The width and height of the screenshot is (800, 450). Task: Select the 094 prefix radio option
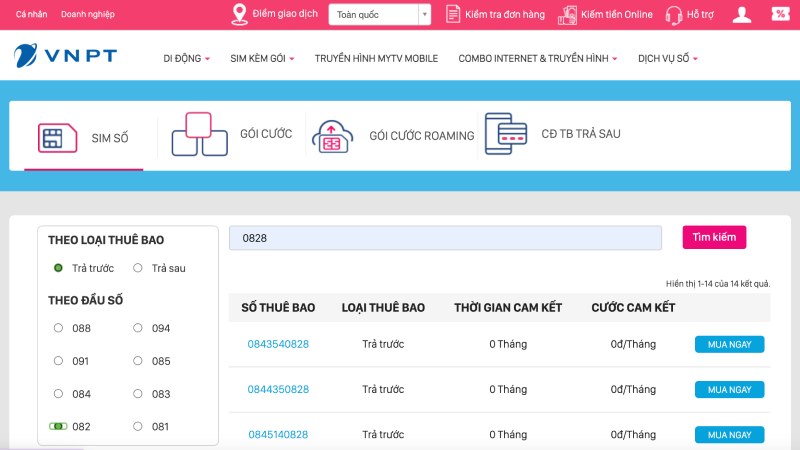tap(138, 328)
